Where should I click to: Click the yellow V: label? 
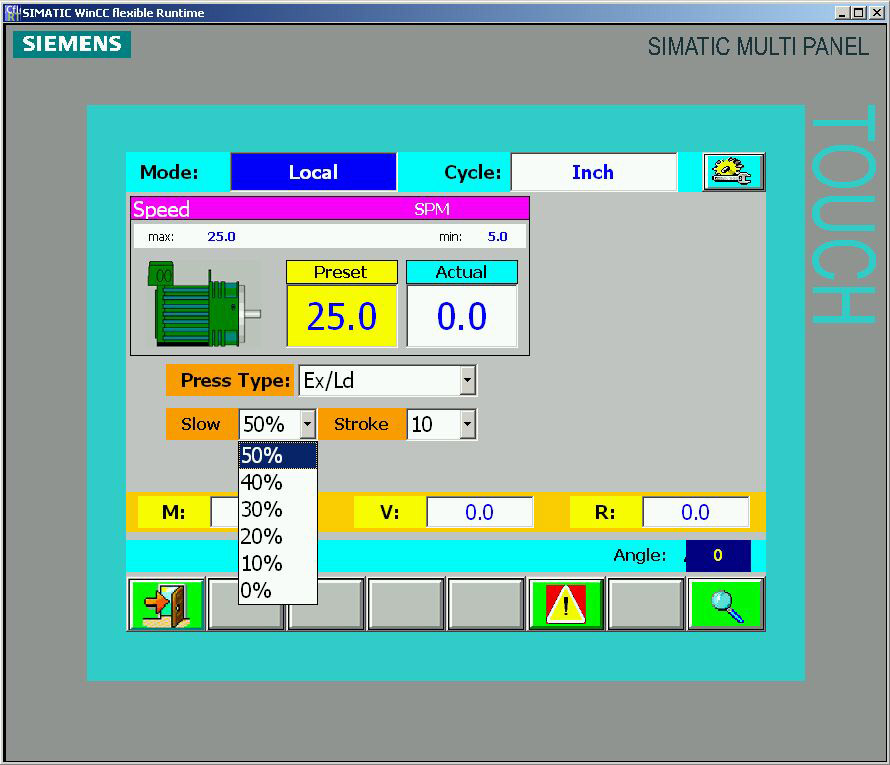[390, 512]
